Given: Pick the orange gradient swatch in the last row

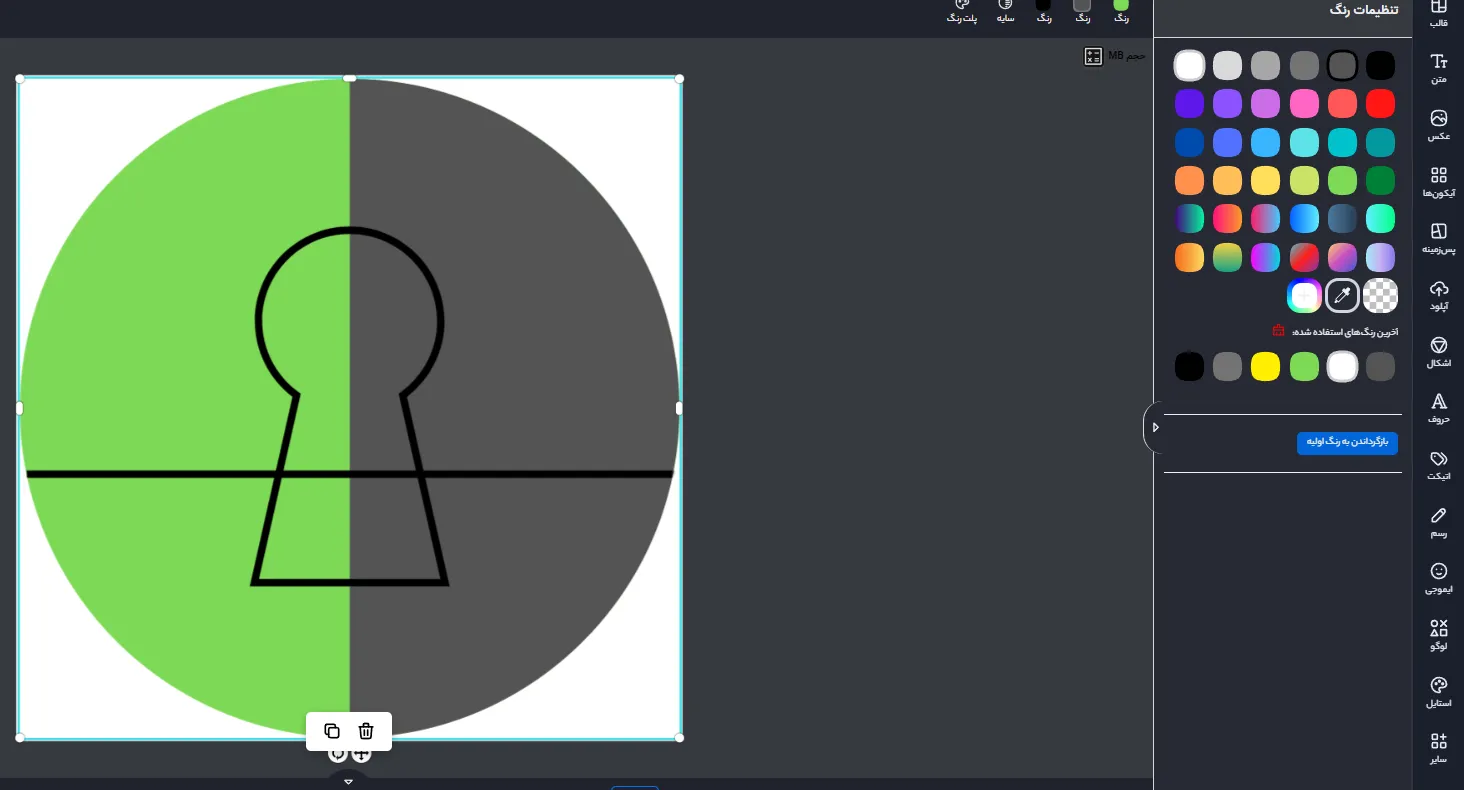Looking at the screenshot, I should click(1189, 257).
